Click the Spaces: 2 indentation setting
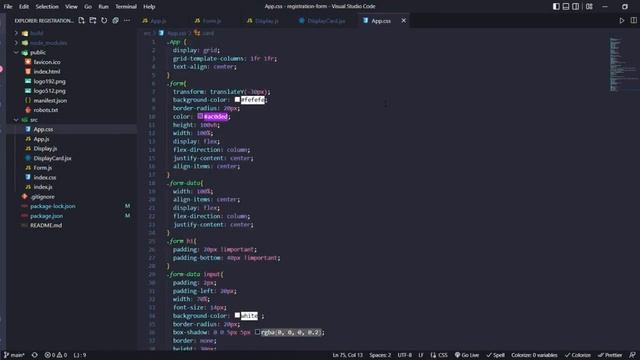The image size is (640, 360). (380, 355)
